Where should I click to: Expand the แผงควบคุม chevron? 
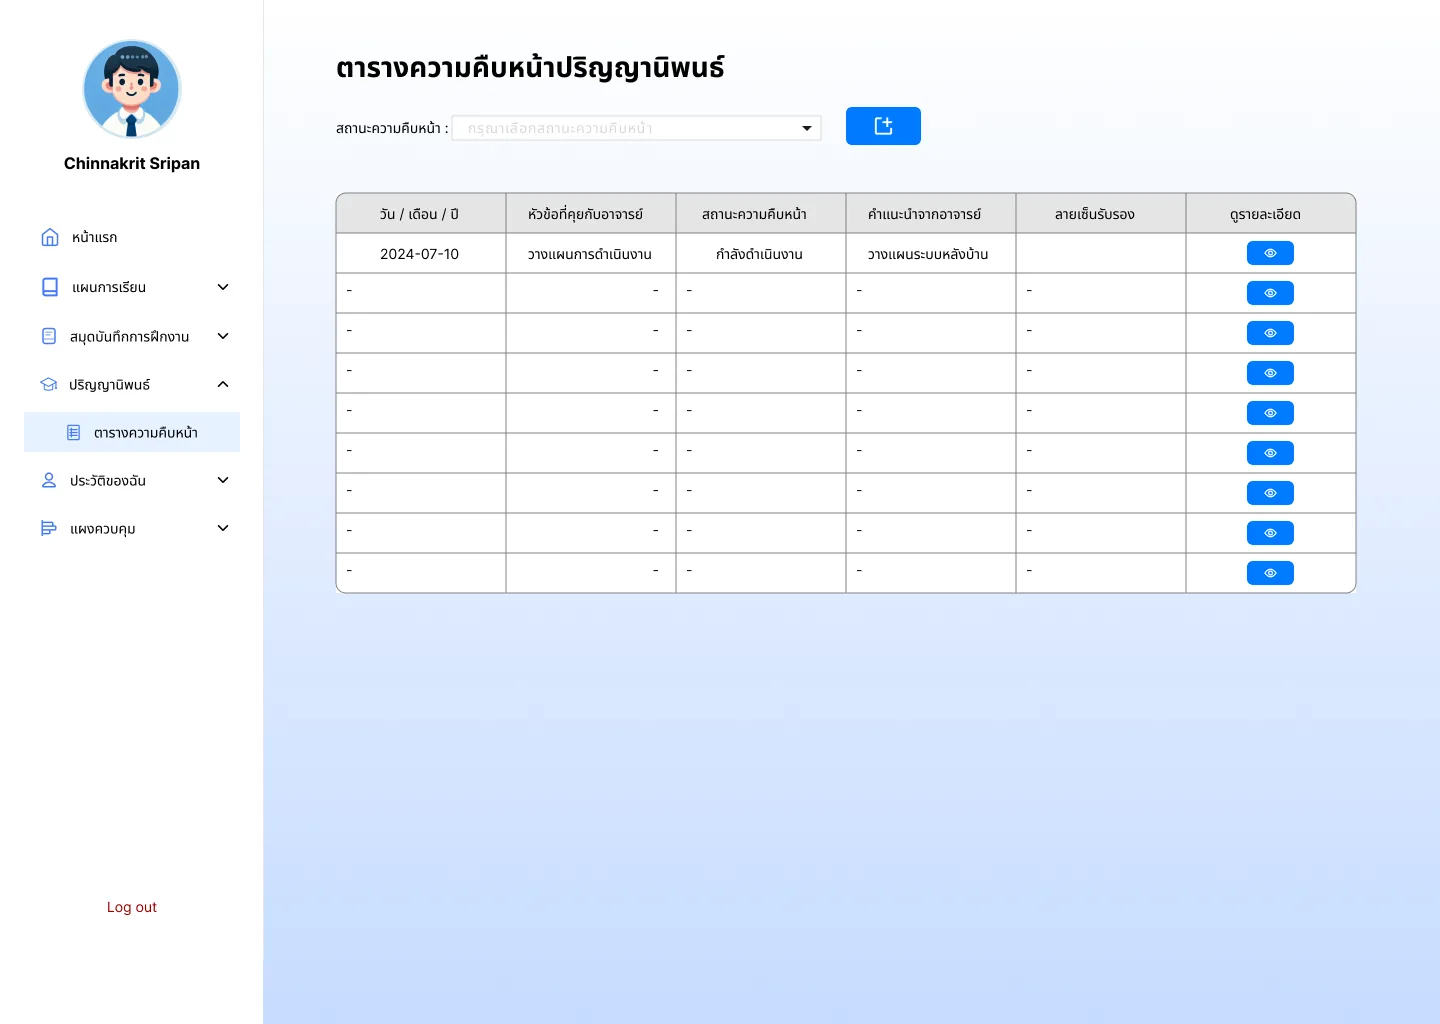[223, 528]
